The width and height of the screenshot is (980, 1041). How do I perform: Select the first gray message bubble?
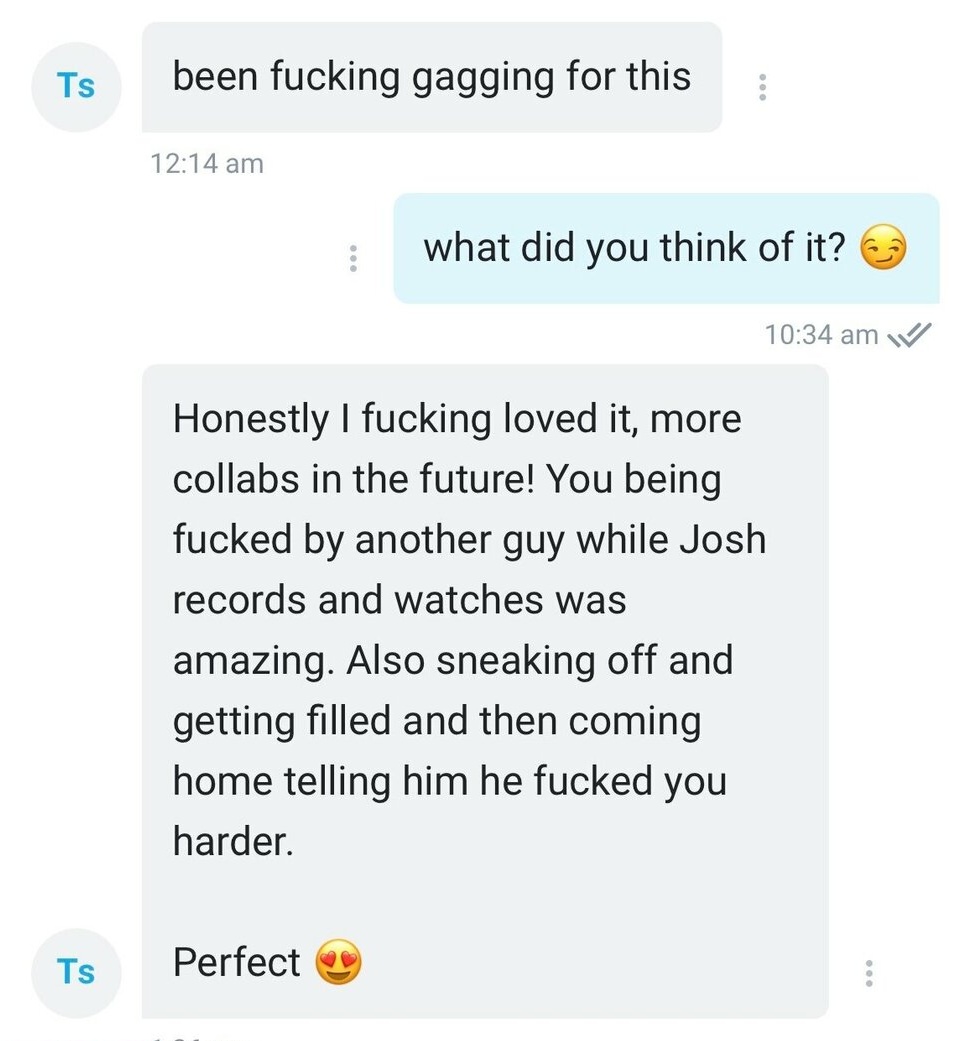coord(431,77)
